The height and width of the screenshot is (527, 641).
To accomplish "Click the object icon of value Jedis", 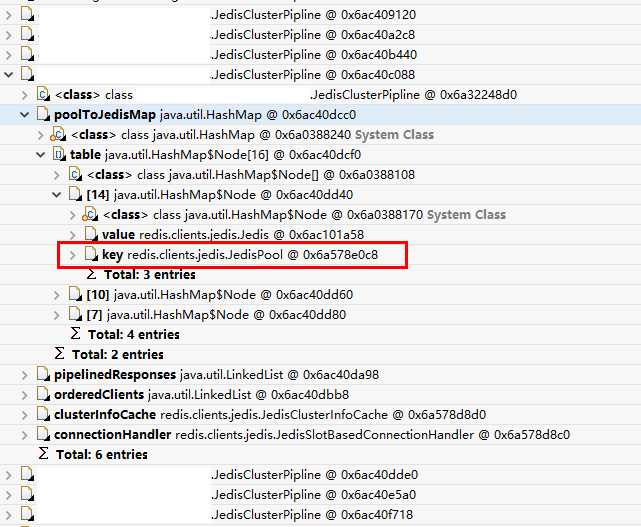I will [x=91, y=234].
